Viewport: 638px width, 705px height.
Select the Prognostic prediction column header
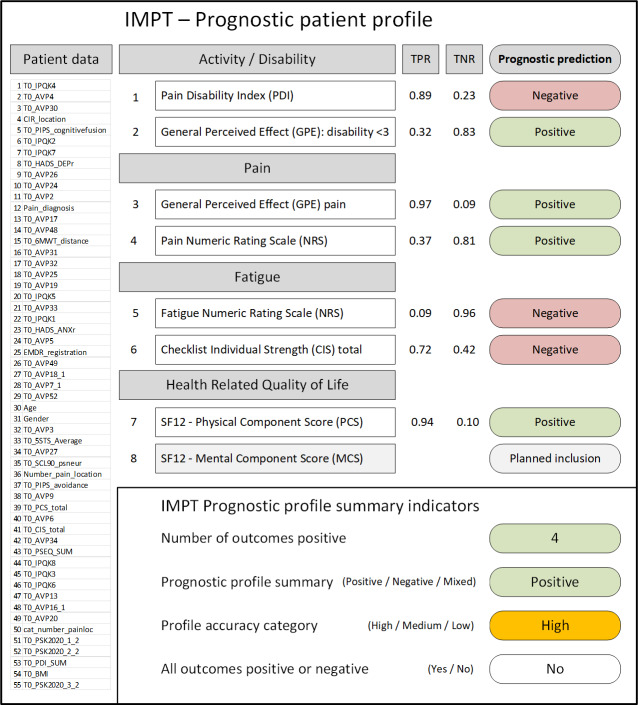click(555, 59)
